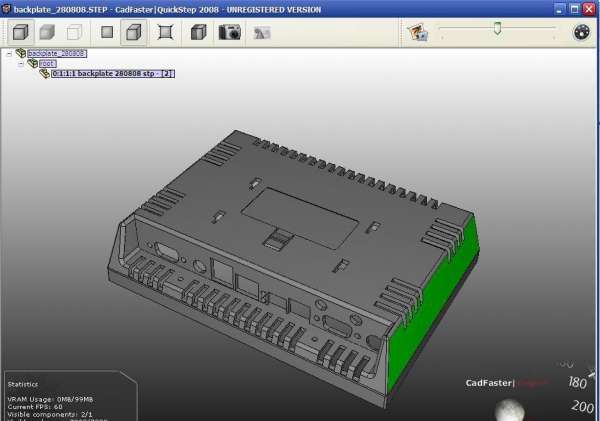Select the backplate_280808 tree label

57,54
